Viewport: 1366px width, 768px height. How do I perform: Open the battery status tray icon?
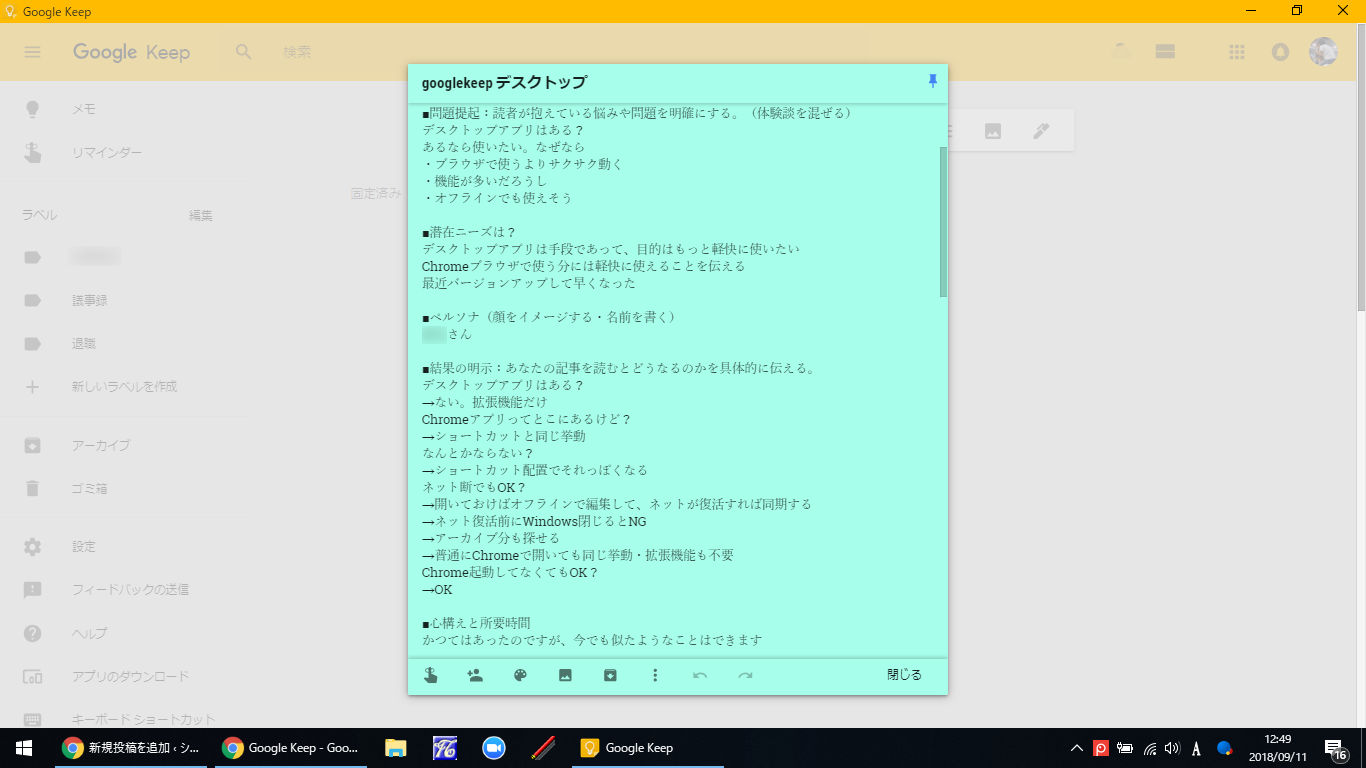pyautogui.click(x=1125, y=747)
